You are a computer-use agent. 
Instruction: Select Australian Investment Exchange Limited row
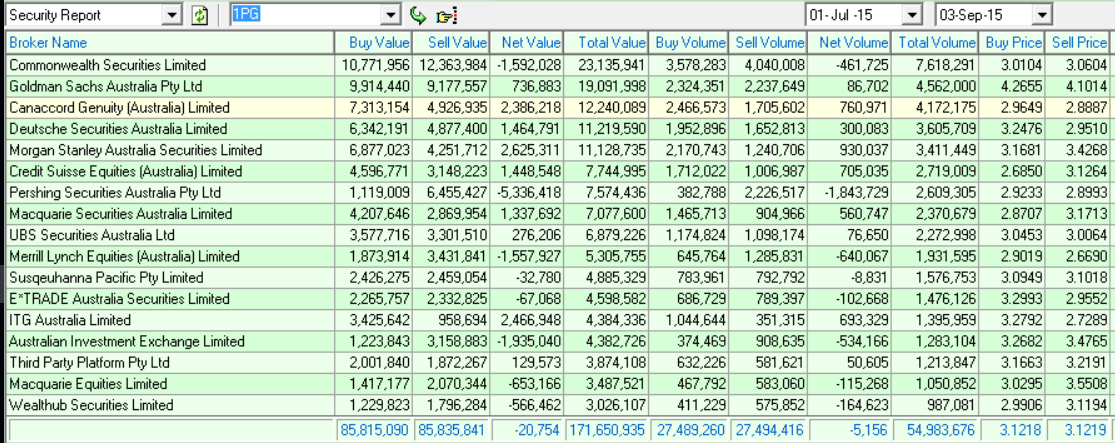coord(558,341)
